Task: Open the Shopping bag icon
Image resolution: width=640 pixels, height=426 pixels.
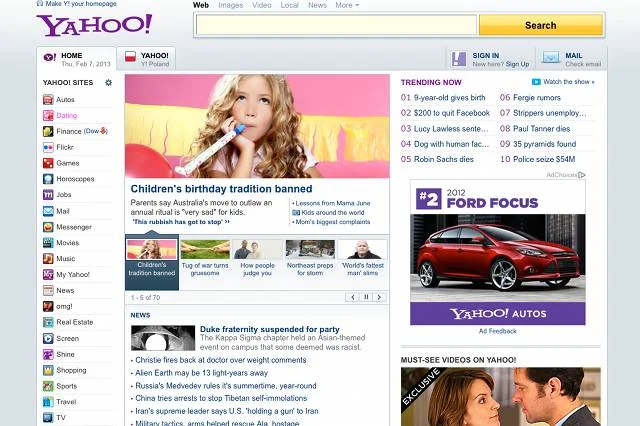Action: coord(48,370)
